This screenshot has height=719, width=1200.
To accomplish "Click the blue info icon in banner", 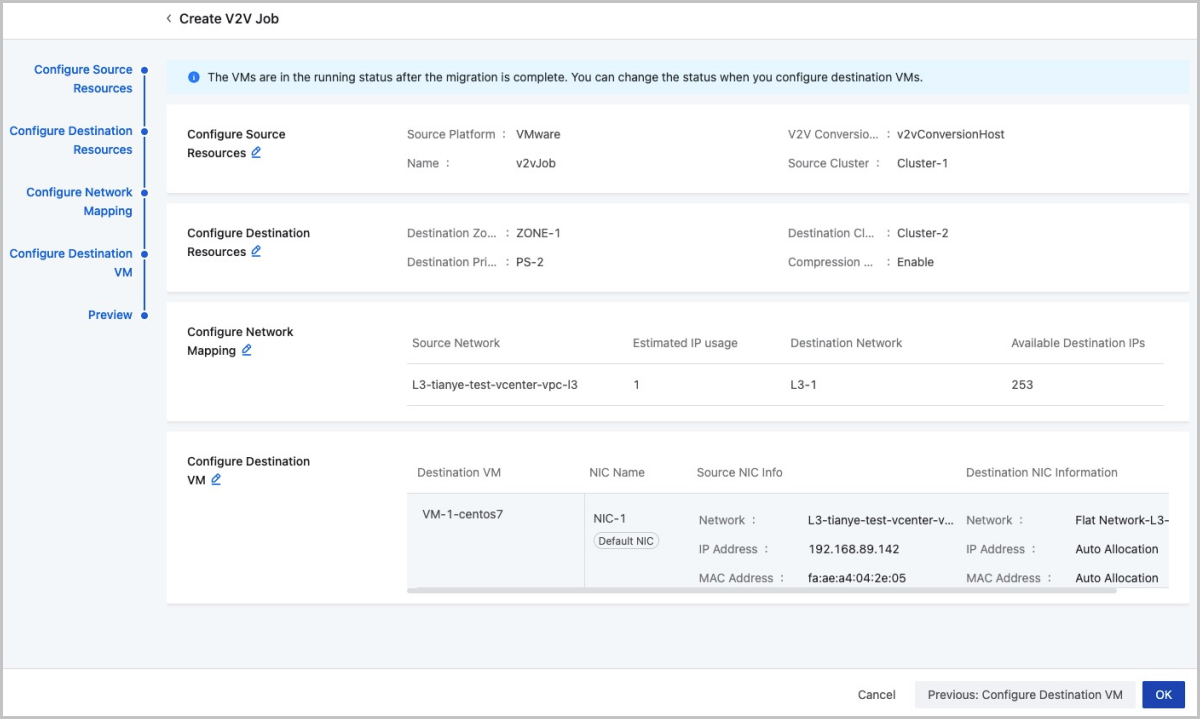I will [x=193, y=77].
